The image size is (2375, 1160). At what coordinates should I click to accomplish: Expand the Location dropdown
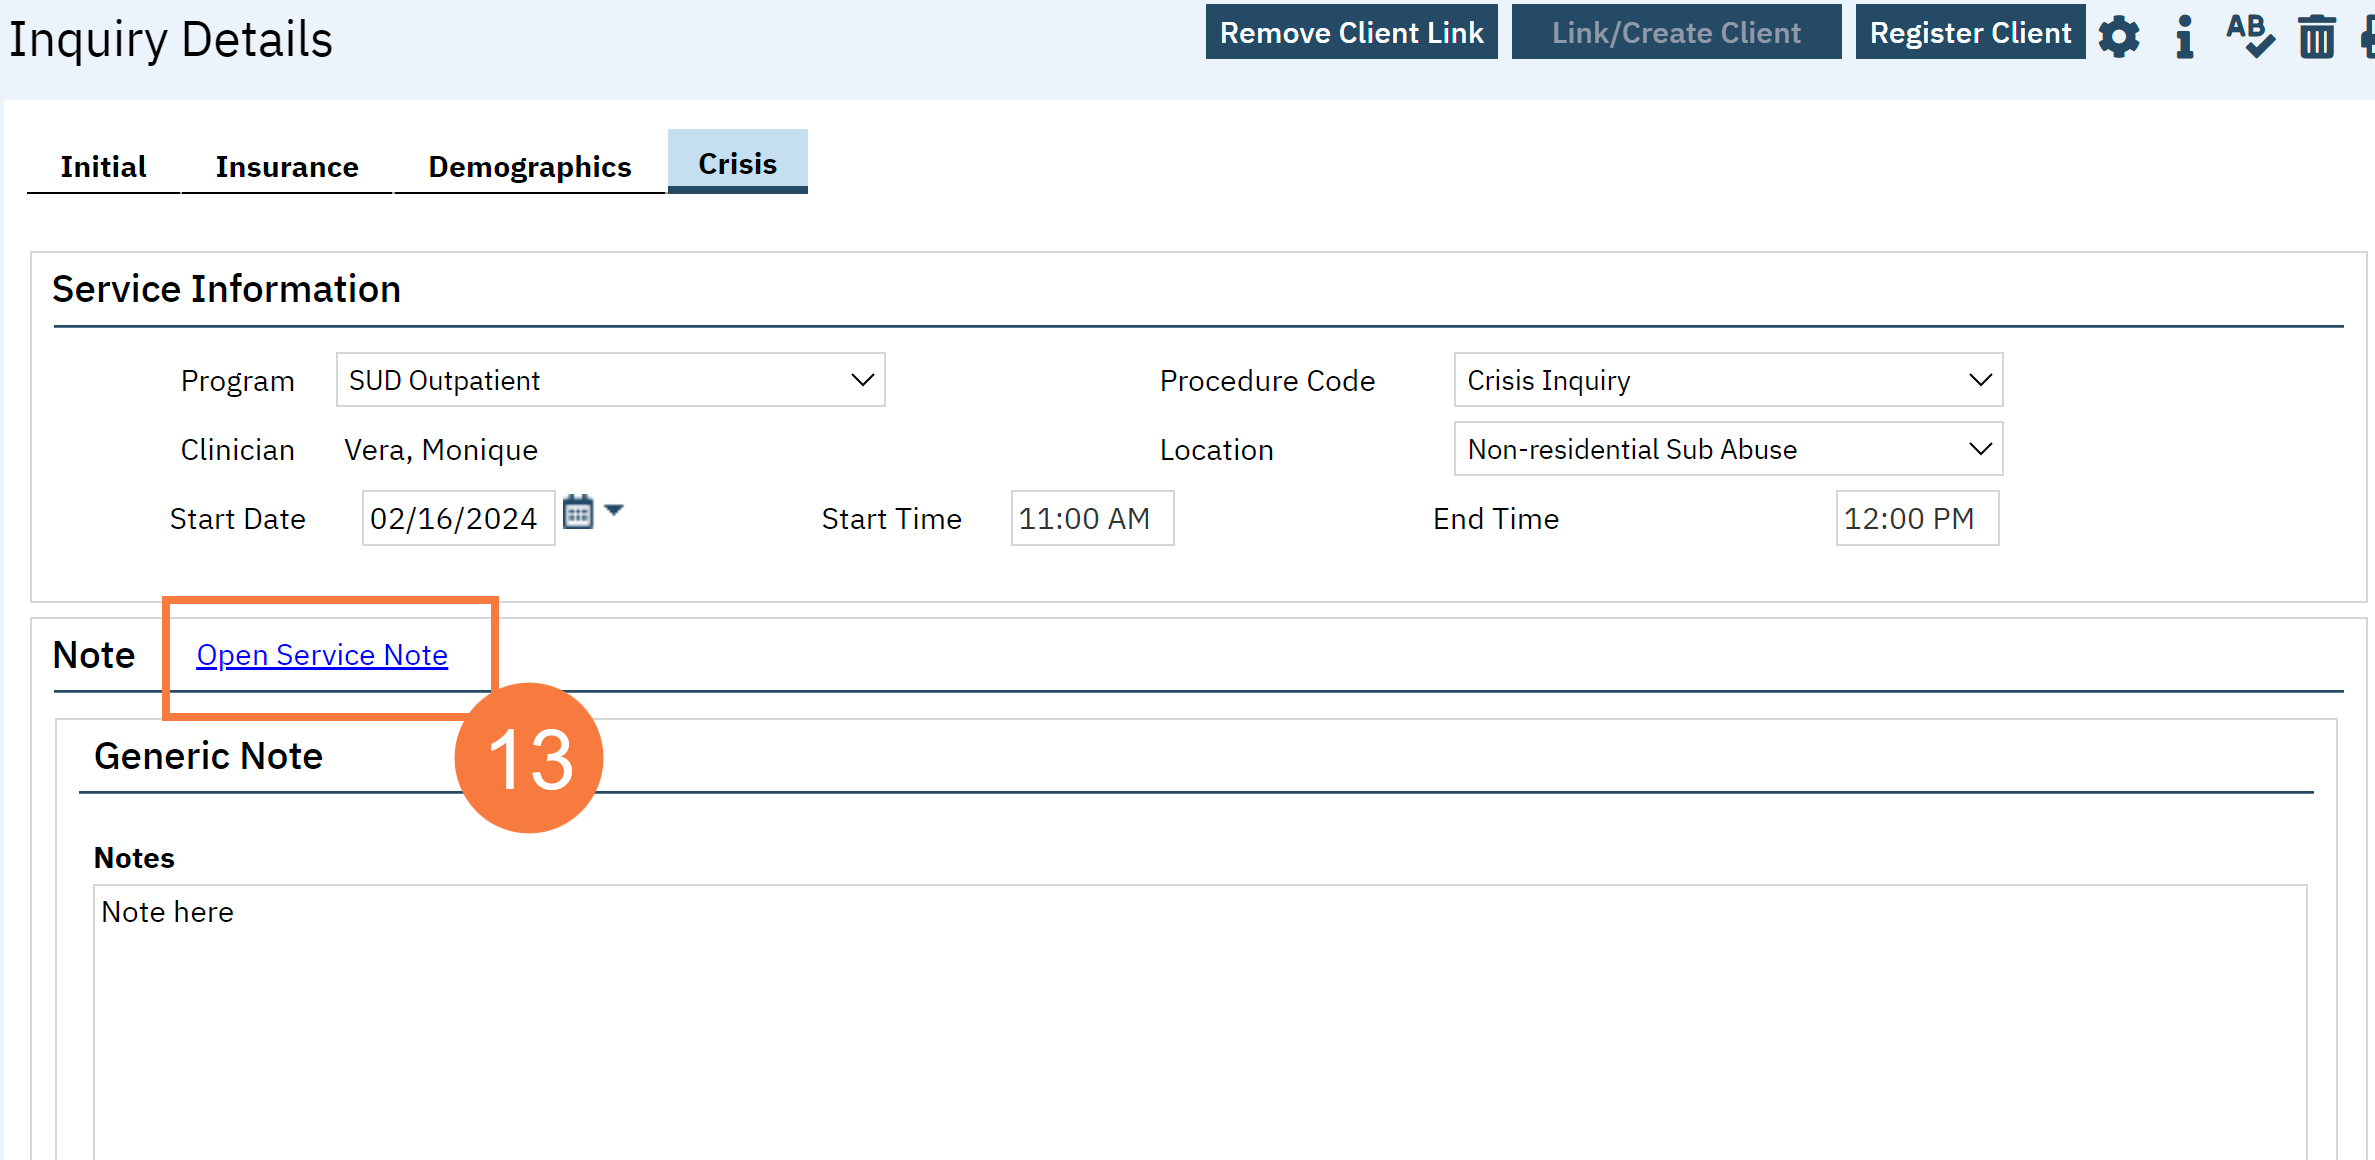tap(1727, 449)
